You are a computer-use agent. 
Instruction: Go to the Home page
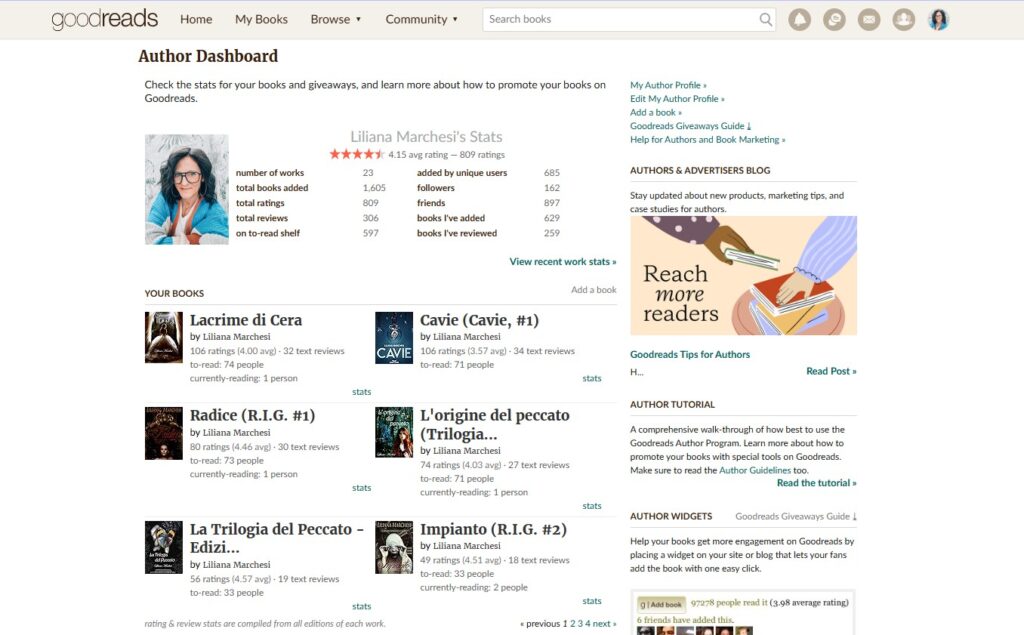click(196, 20)
